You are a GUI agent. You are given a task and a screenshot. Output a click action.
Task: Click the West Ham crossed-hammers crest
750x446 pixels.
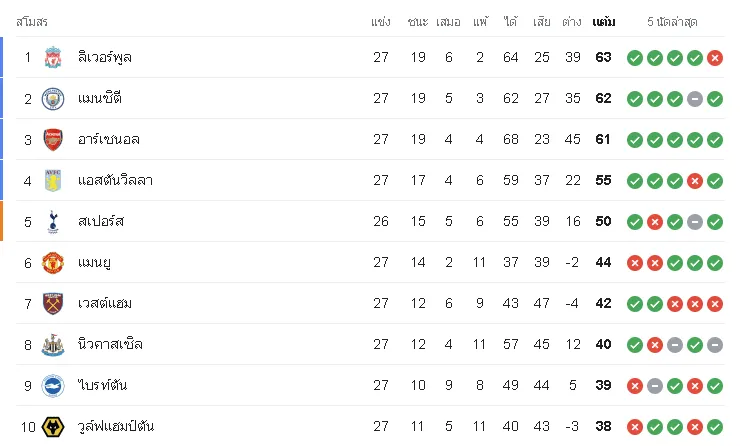[53, 304]
